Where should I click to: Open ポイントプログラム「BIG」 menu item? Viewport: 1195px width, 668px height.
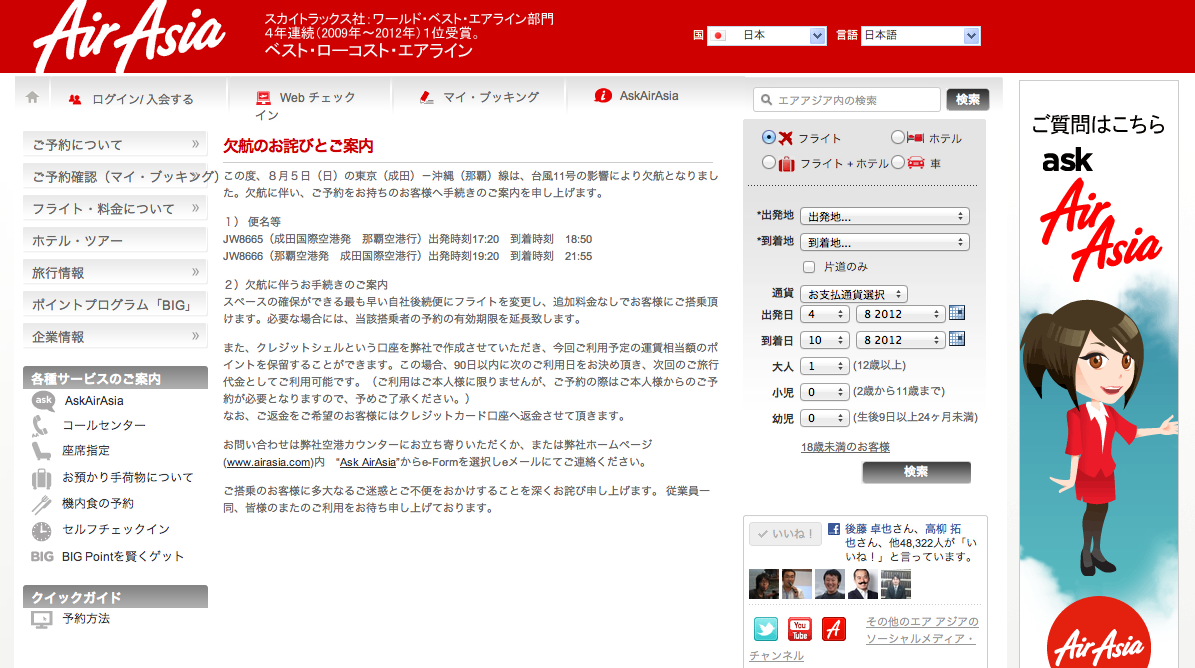(x=115, y=304)
